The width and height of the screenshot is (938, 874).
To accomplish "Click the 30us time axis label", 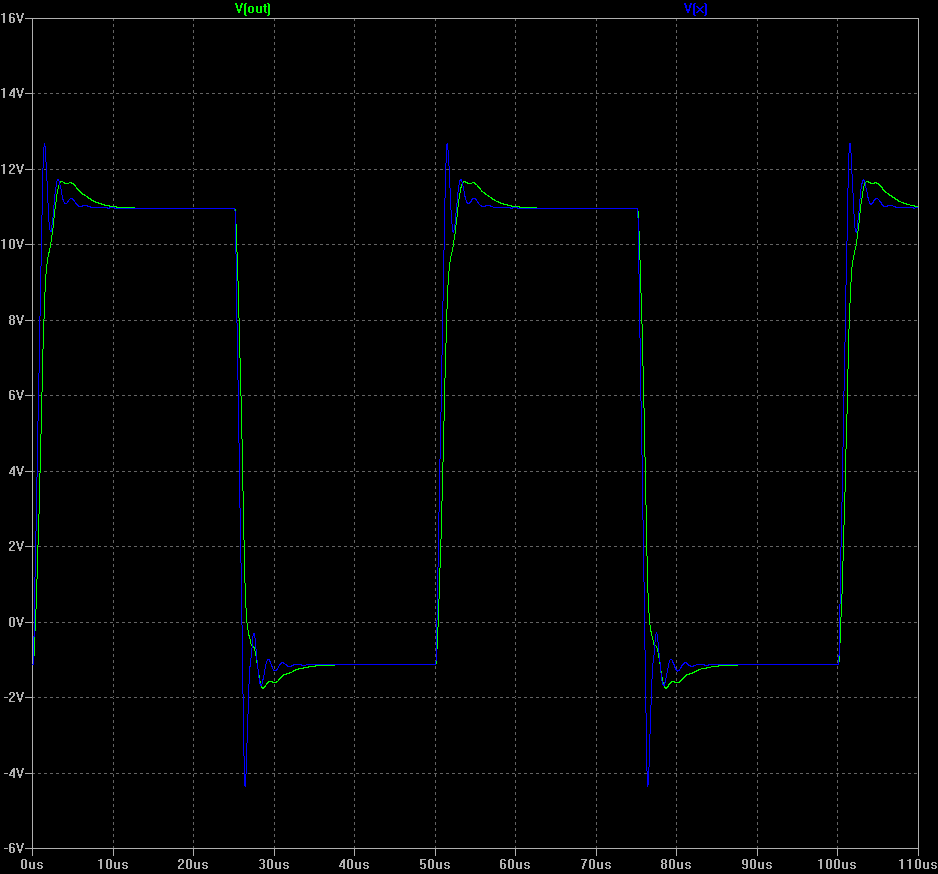I will (273, 864).
